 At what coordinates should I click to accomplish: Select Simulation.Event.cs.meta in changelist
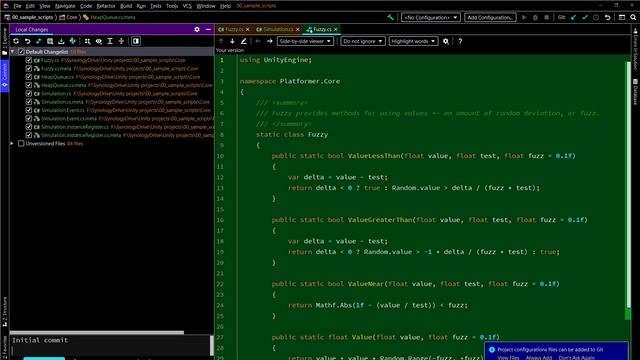pos(69,119)
